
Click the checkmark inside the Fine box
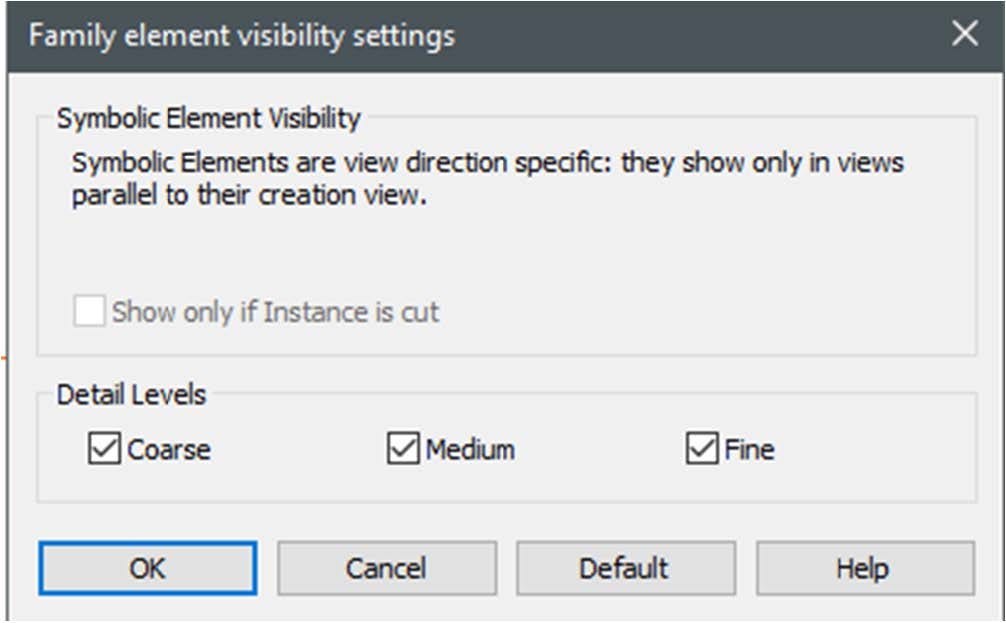[702, 448]
